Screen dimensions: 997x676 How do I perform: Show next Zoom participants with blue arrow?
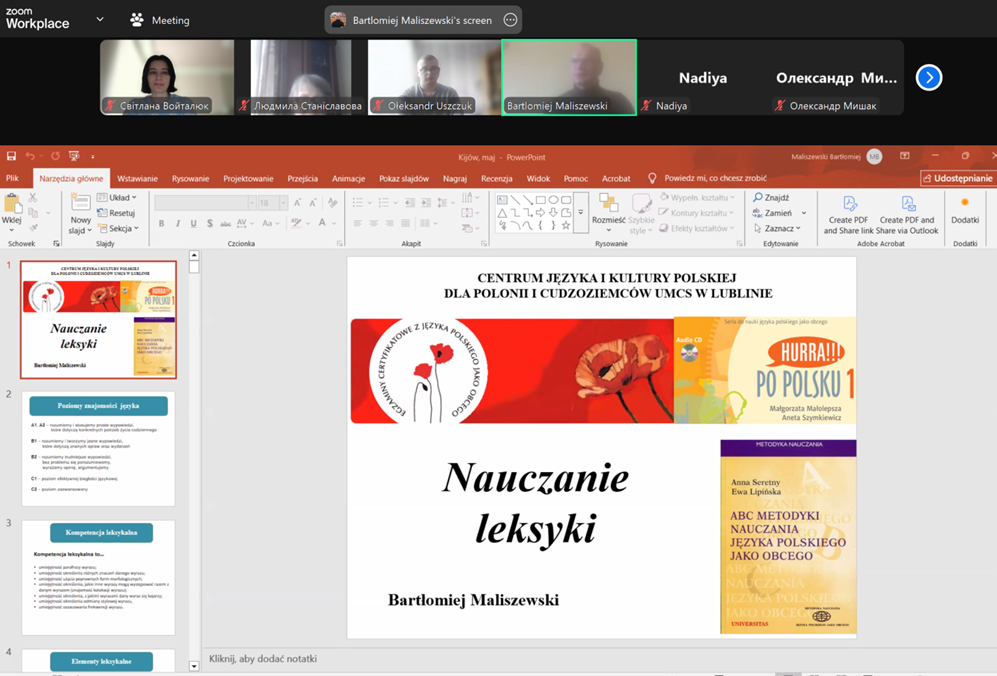click(x=929, y=78)
